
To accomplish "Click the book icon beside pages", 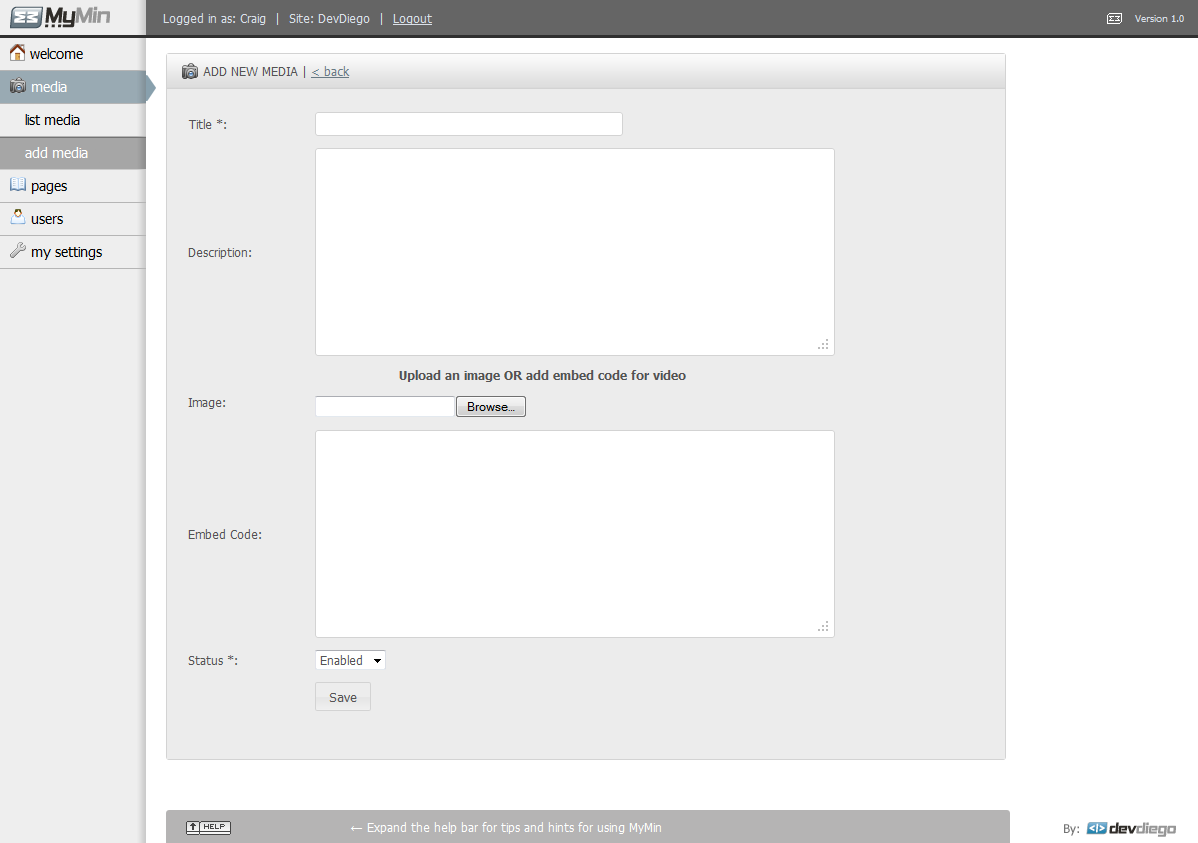I will point(17,185).
